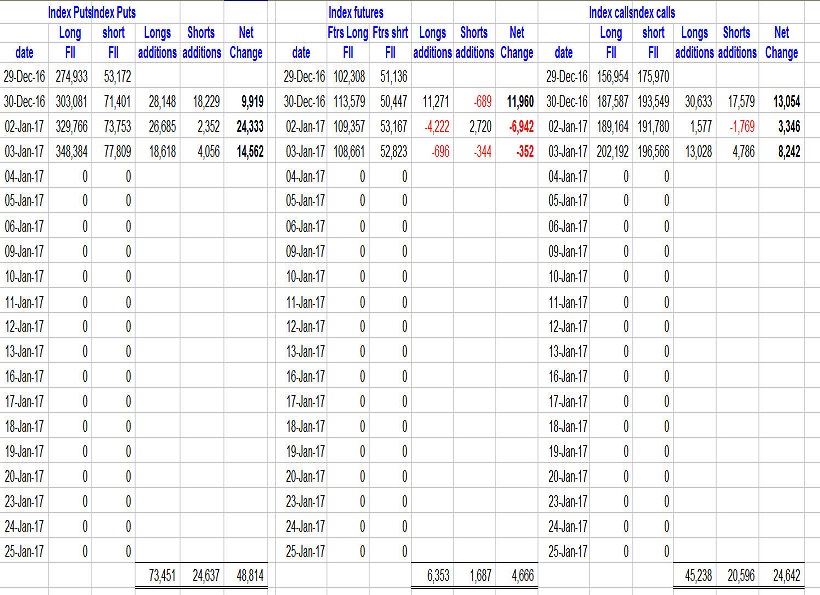Viewport: 820px width, 595px height.
Task: Click the Index calls net change 13,054
Action: pos(784,101)
